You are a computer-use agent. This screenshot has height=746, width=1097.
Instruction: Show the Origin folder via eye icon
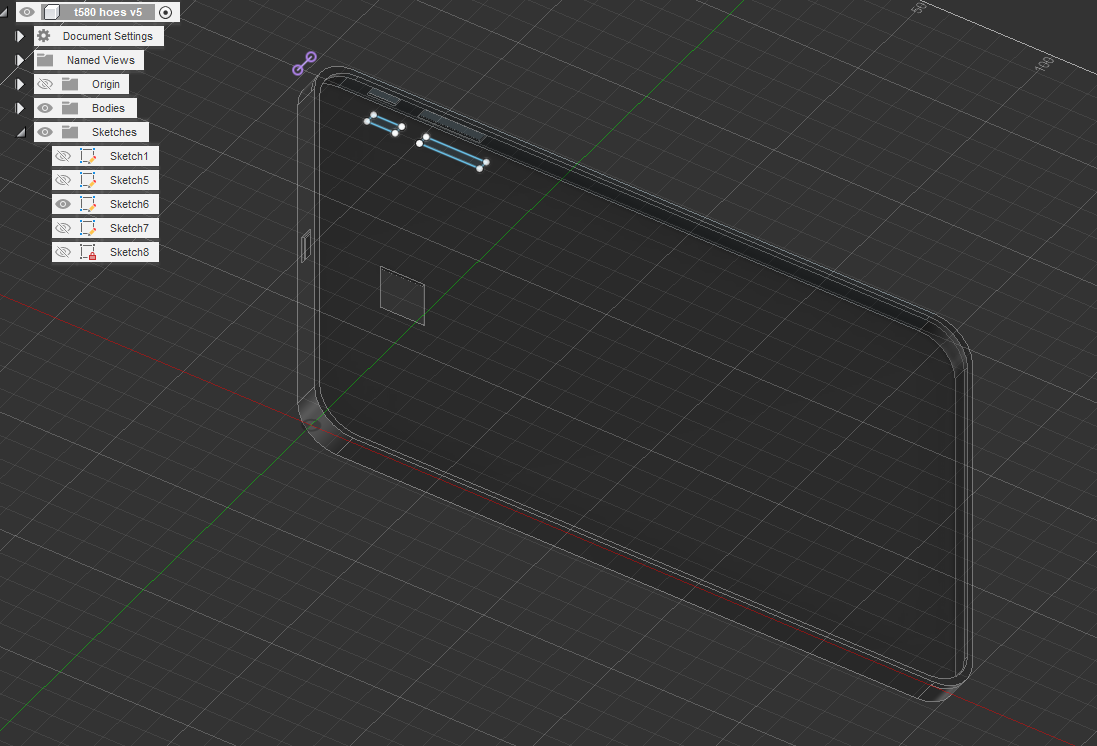click(x=45, y=84)
